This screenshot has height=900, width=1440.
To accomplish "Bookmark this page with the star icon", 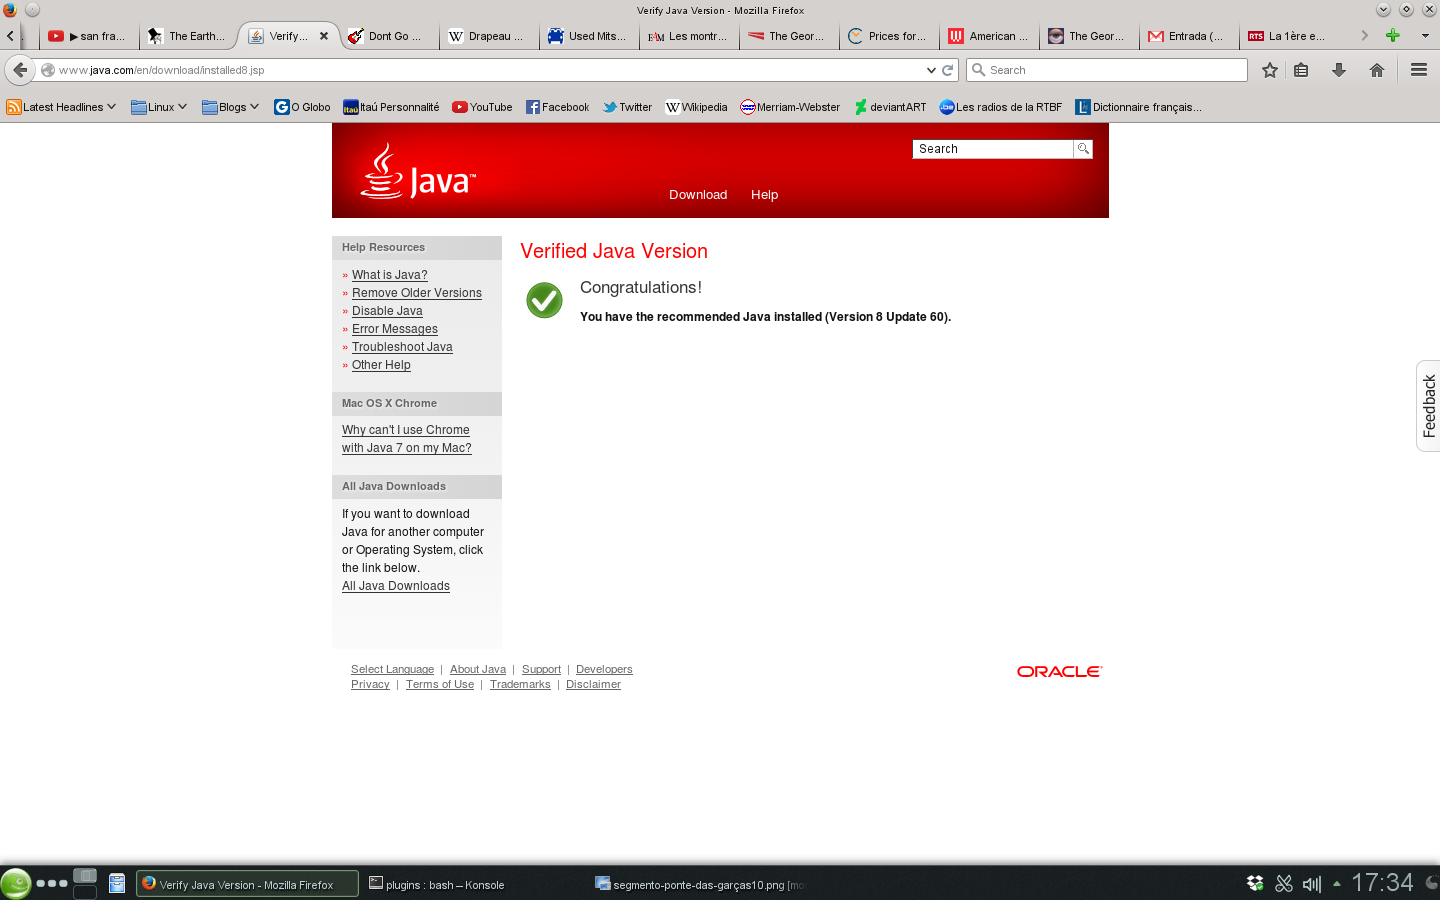I will pos(1269,70).
